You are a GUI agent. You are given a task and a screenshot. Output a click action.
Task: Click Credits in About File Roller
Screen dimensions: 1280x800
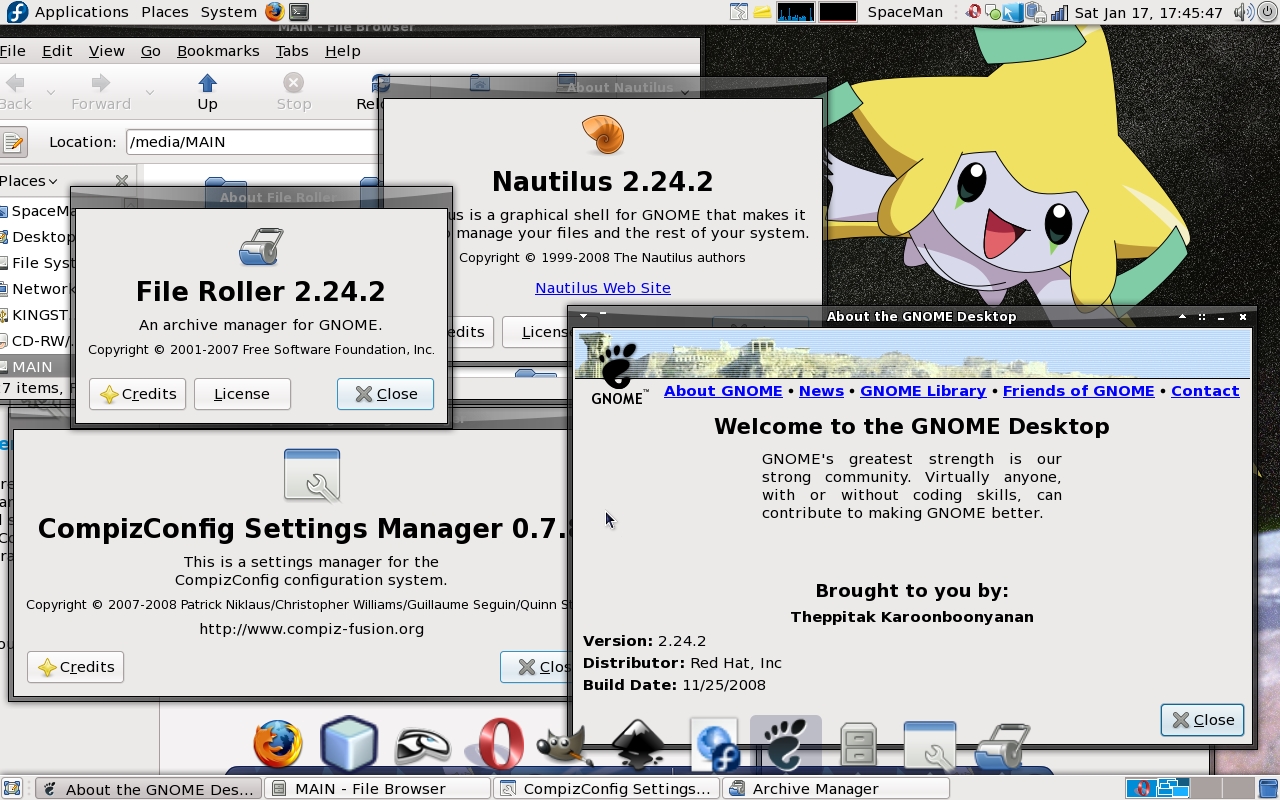[x=138, y=394]
